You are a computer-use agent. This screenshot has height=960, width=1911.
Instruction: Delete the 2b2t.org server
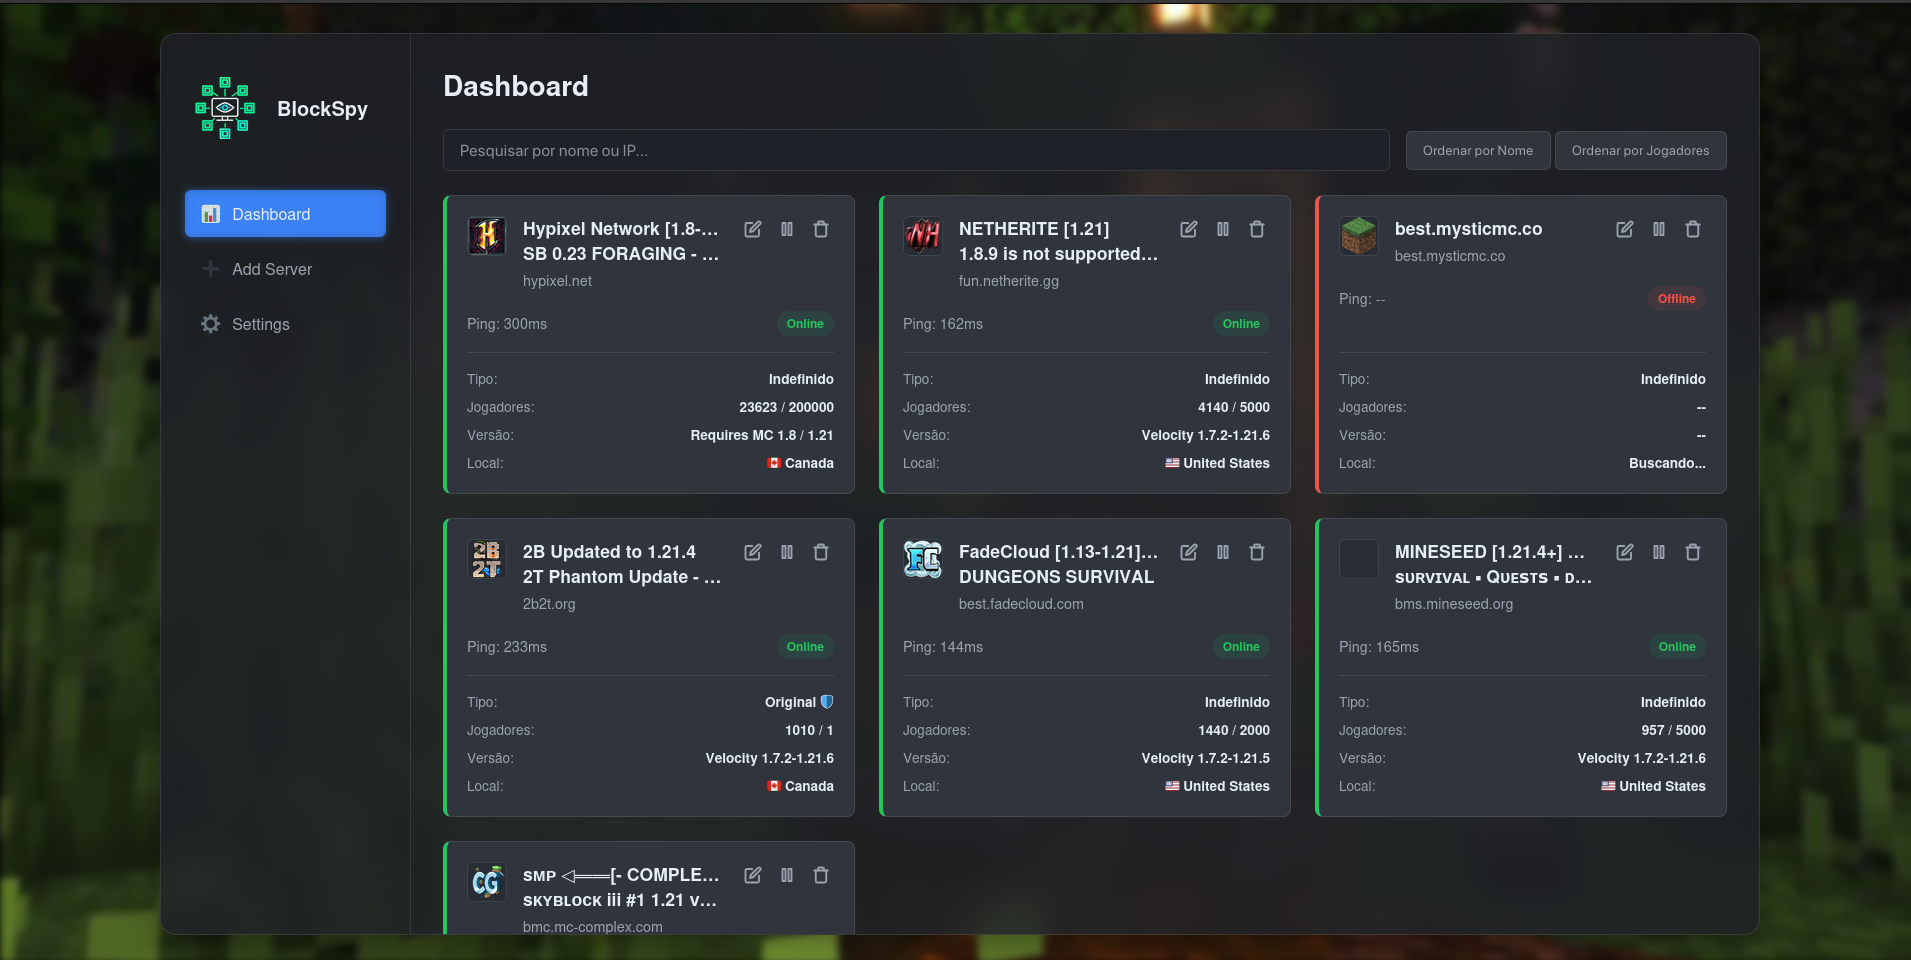click(x=821, y=552)
